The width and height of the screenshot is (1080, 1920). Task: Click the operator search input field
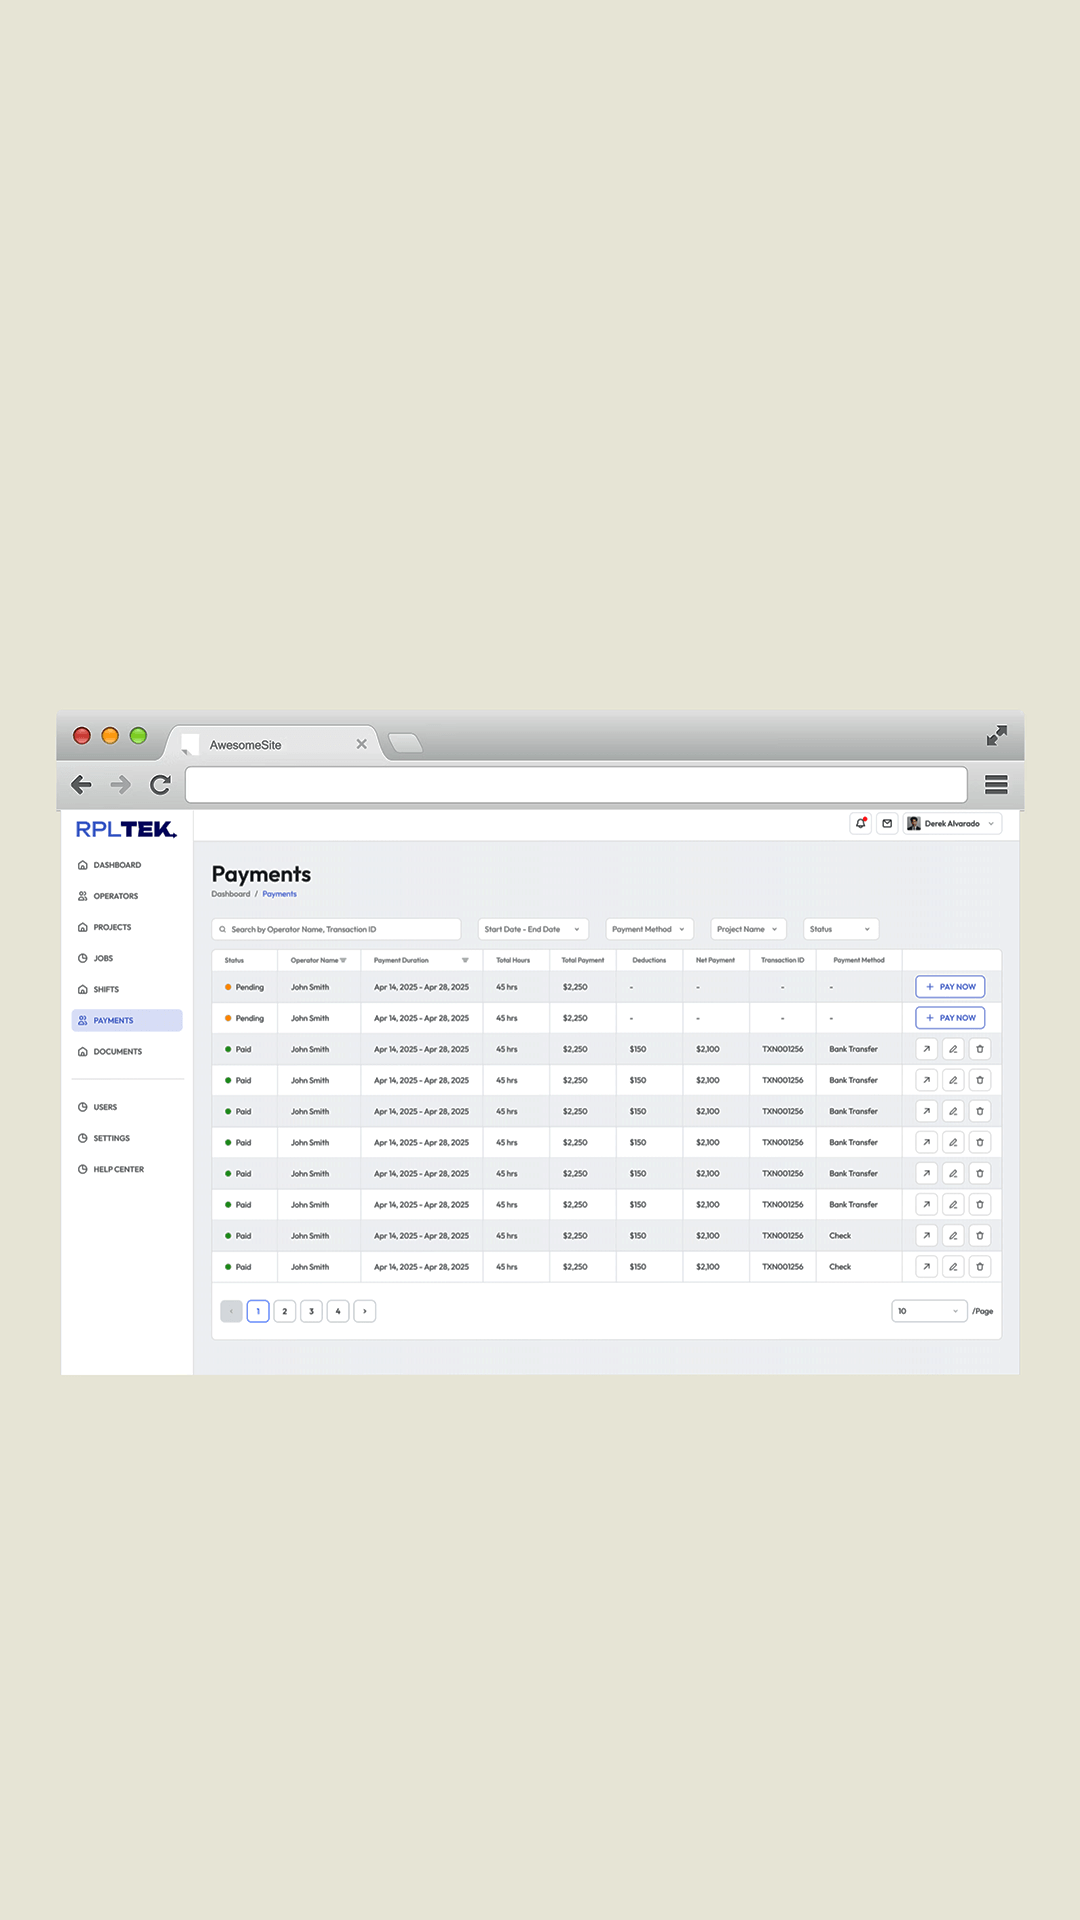tap(336, 929)
